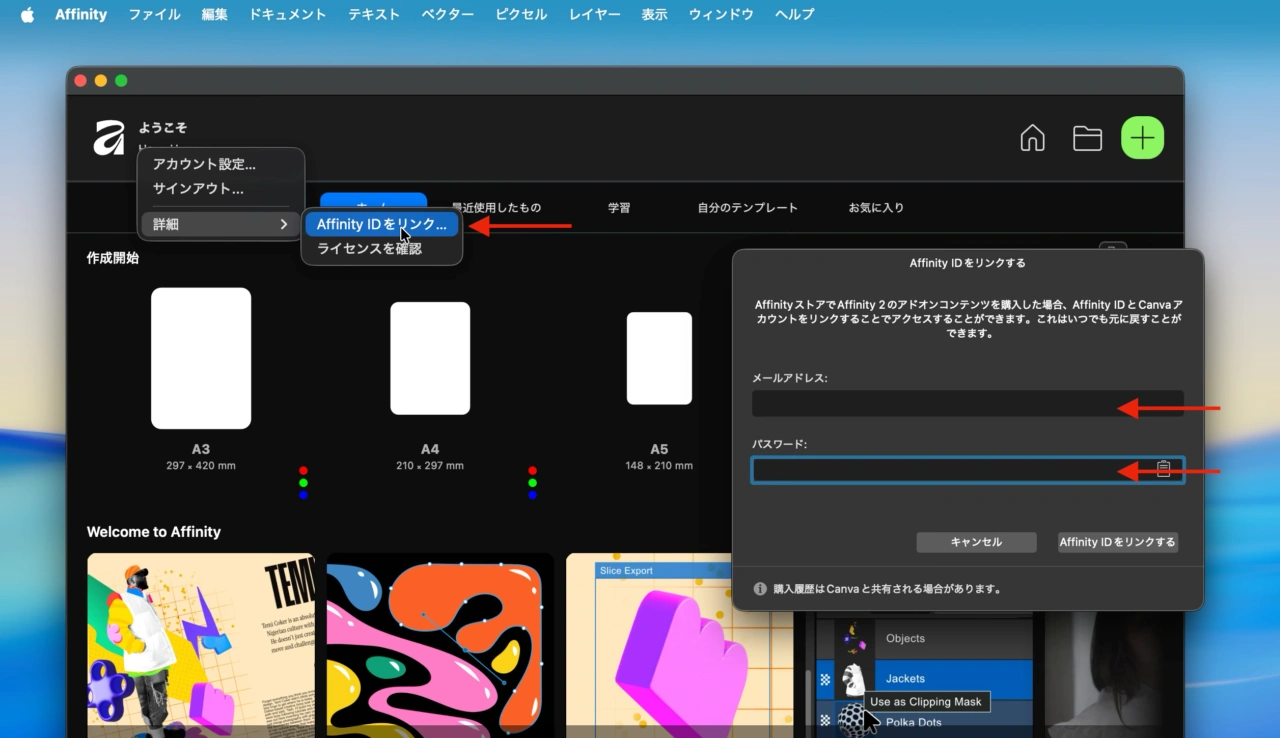Choose Affinity IDをリンク from the submenu
Screen dimensions: 1280x738
pos(381,224)
